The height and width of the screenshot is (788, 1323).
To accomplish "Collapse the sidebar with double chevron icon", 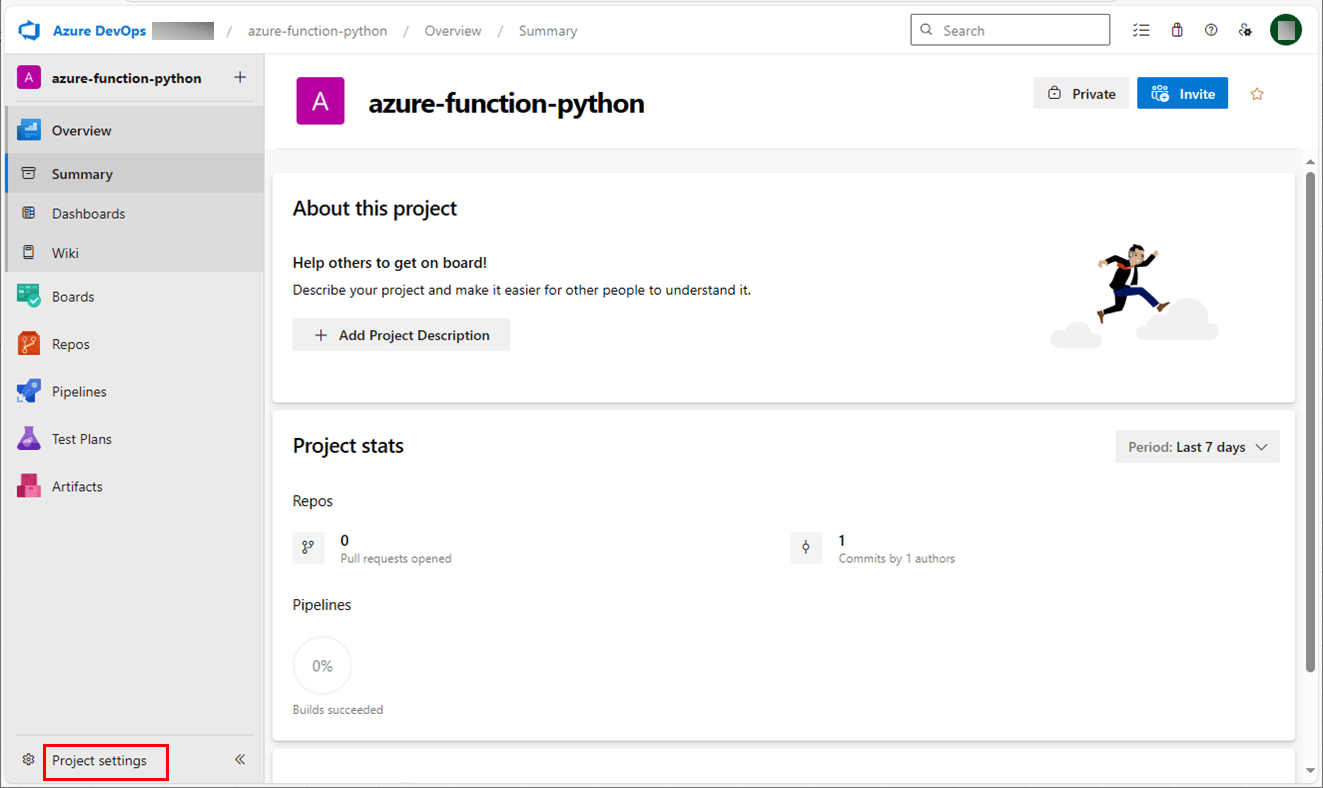I will 240,760.
